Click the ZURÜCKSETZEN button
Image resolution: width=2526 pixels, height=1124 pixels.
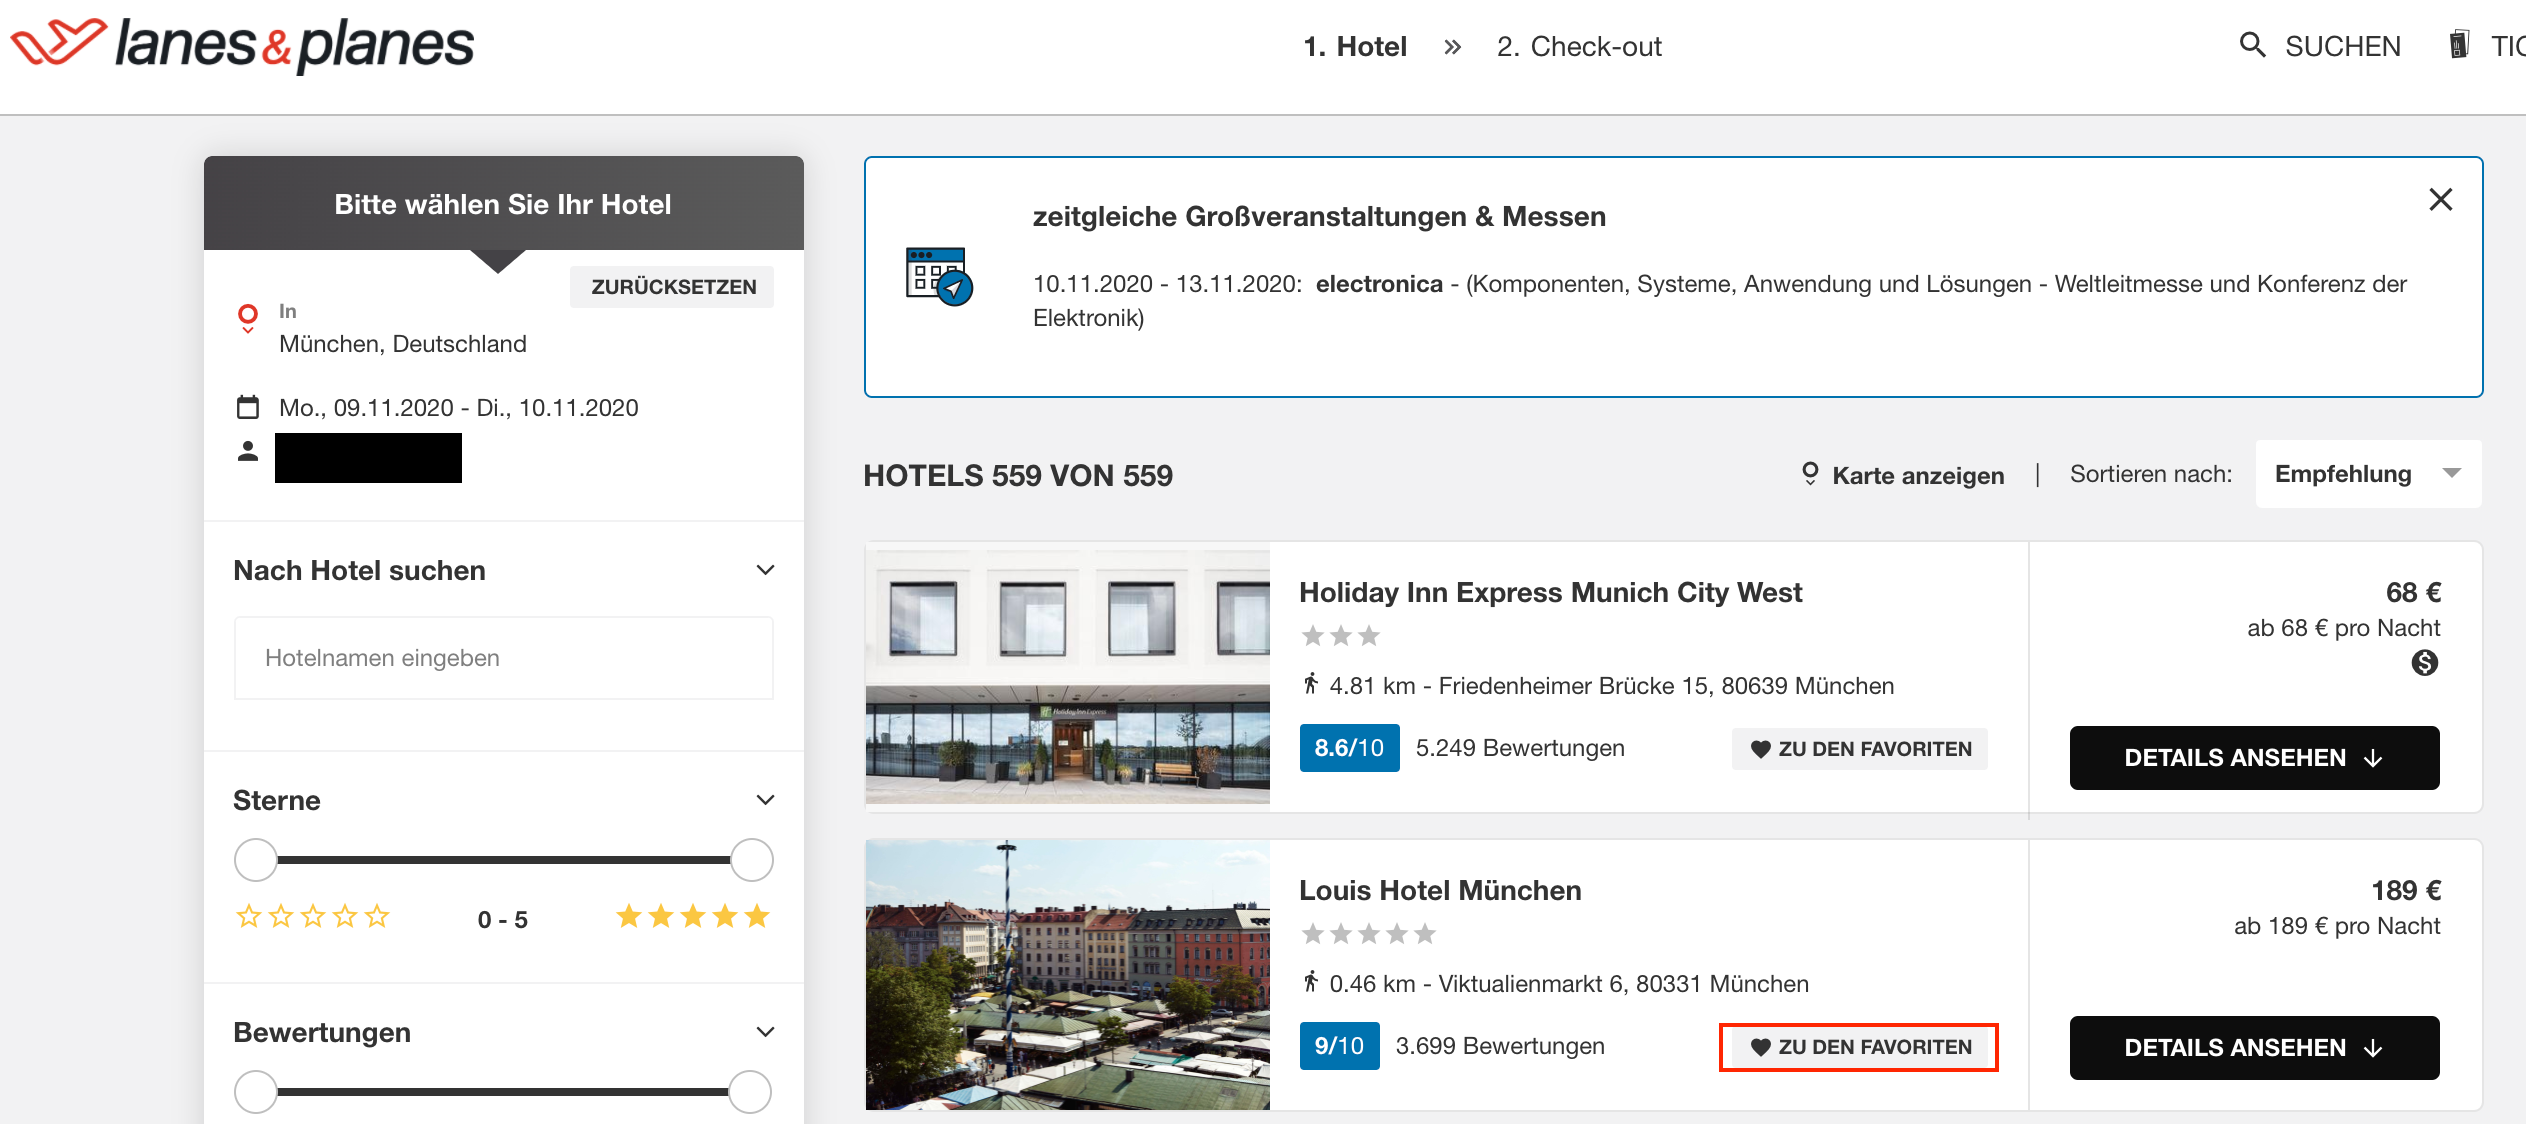(x=673, y=287)
